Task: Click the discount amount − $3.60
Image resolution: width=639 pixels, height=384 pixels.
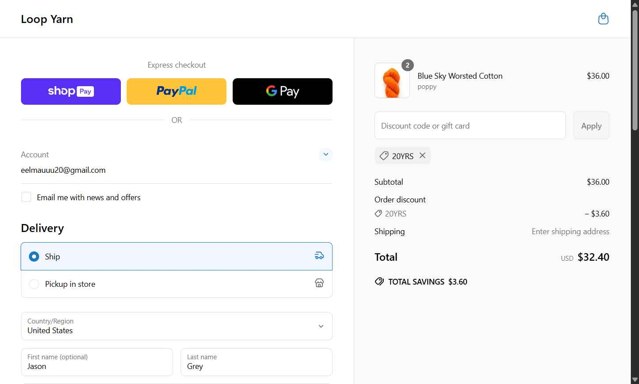Action: [597, 214]
